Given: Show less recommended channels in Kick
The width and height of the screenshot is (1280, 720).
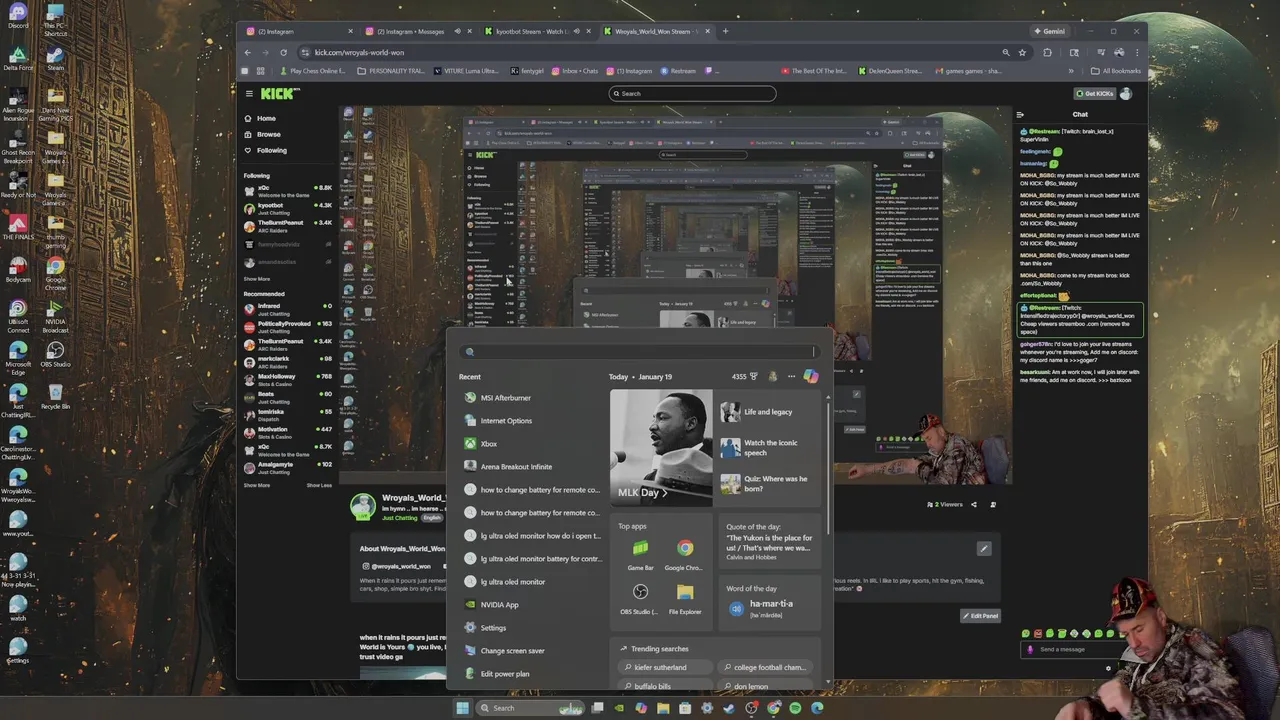Looking at the screenshot, I should coord(319,485).
